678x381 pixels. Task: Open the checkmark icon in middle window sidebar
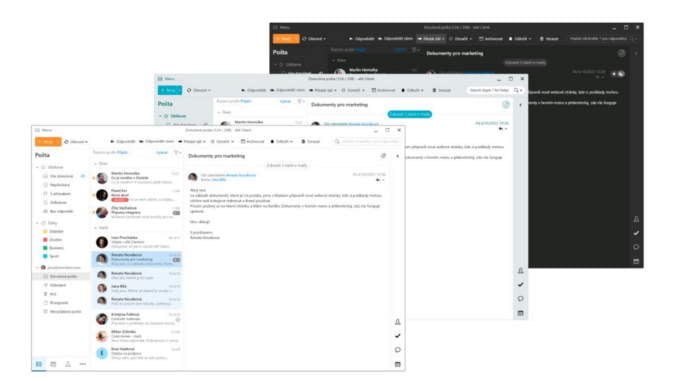point(521,285)
